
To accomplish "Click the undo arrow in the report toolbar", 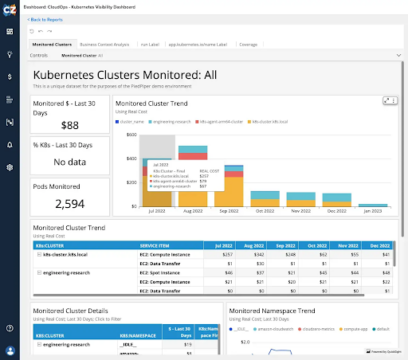I will [x=40, y=31].
